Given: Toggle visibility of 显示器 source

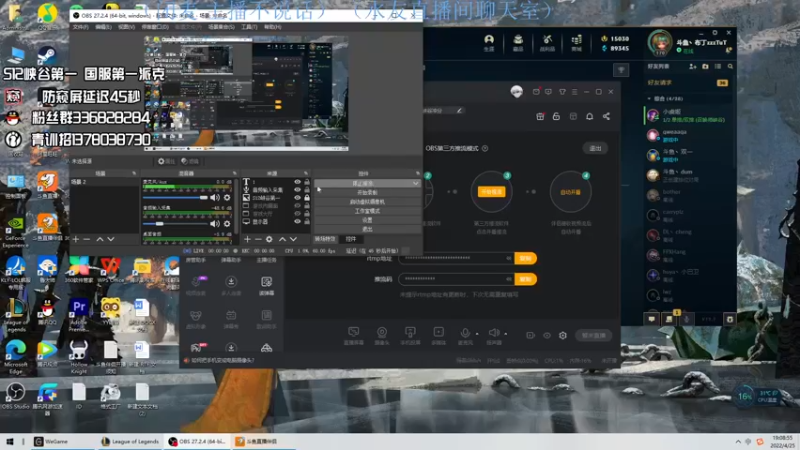Looking at the screenshot, I should [x=297, y=221].
